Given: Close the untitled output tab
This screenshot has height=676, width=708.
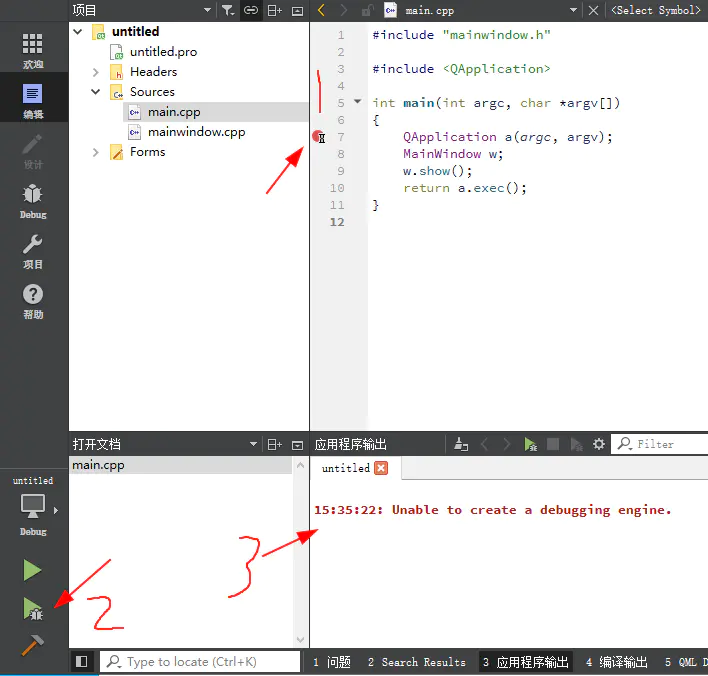Looking at the screenshot, I should point(381,468).
